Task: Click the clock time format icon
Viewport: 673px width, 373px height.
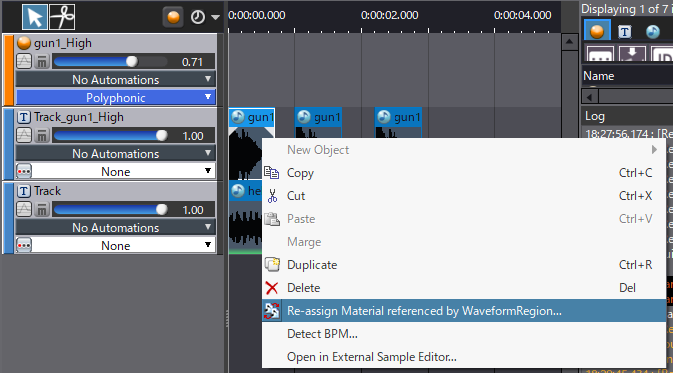Action: (x=197, y=17)
